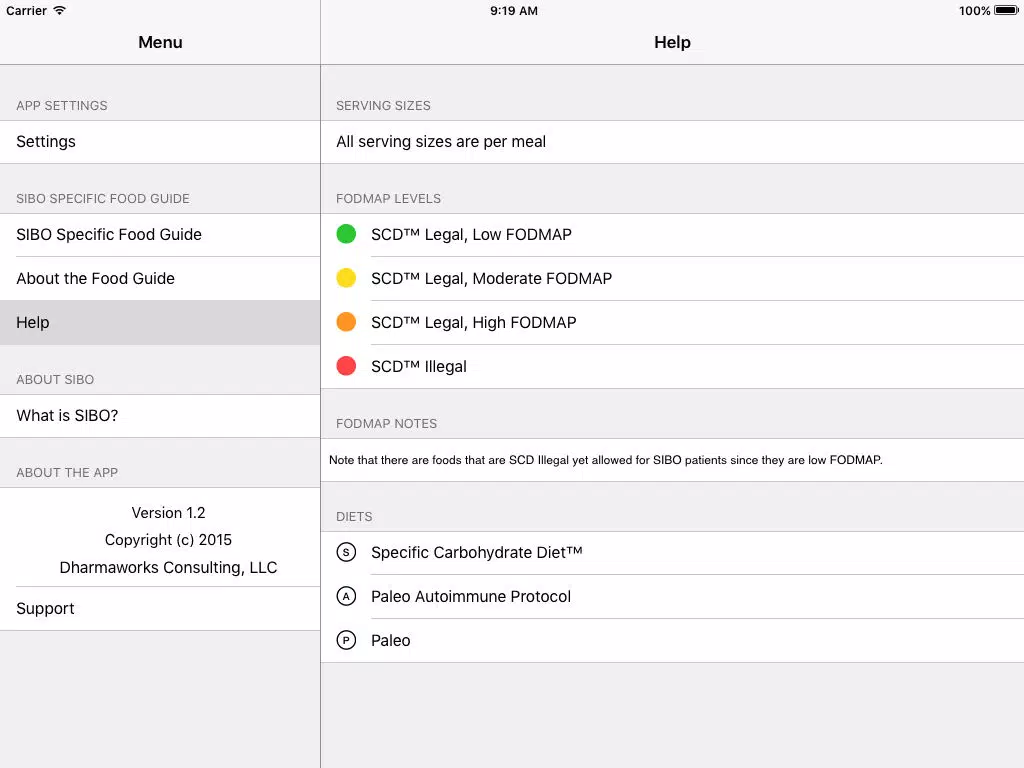The width and height of the screenshot is (1024, 768).
Task: Select SCD Legal, High FODMAP row text
Action: pos(473,323)
